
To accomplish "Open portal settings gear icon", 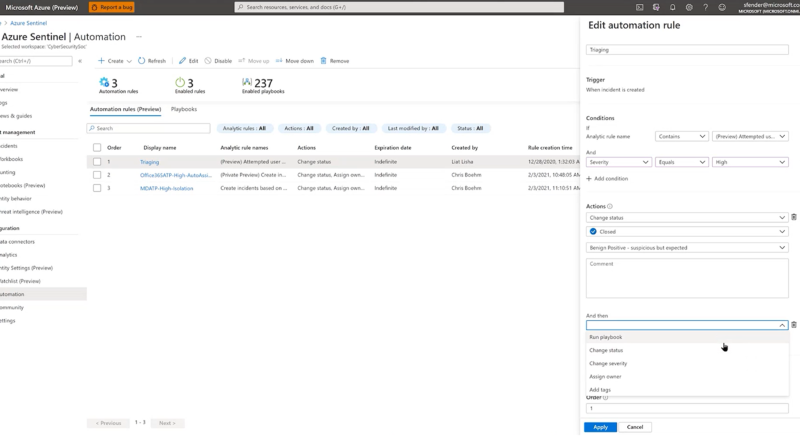I will tap(689, 7).
